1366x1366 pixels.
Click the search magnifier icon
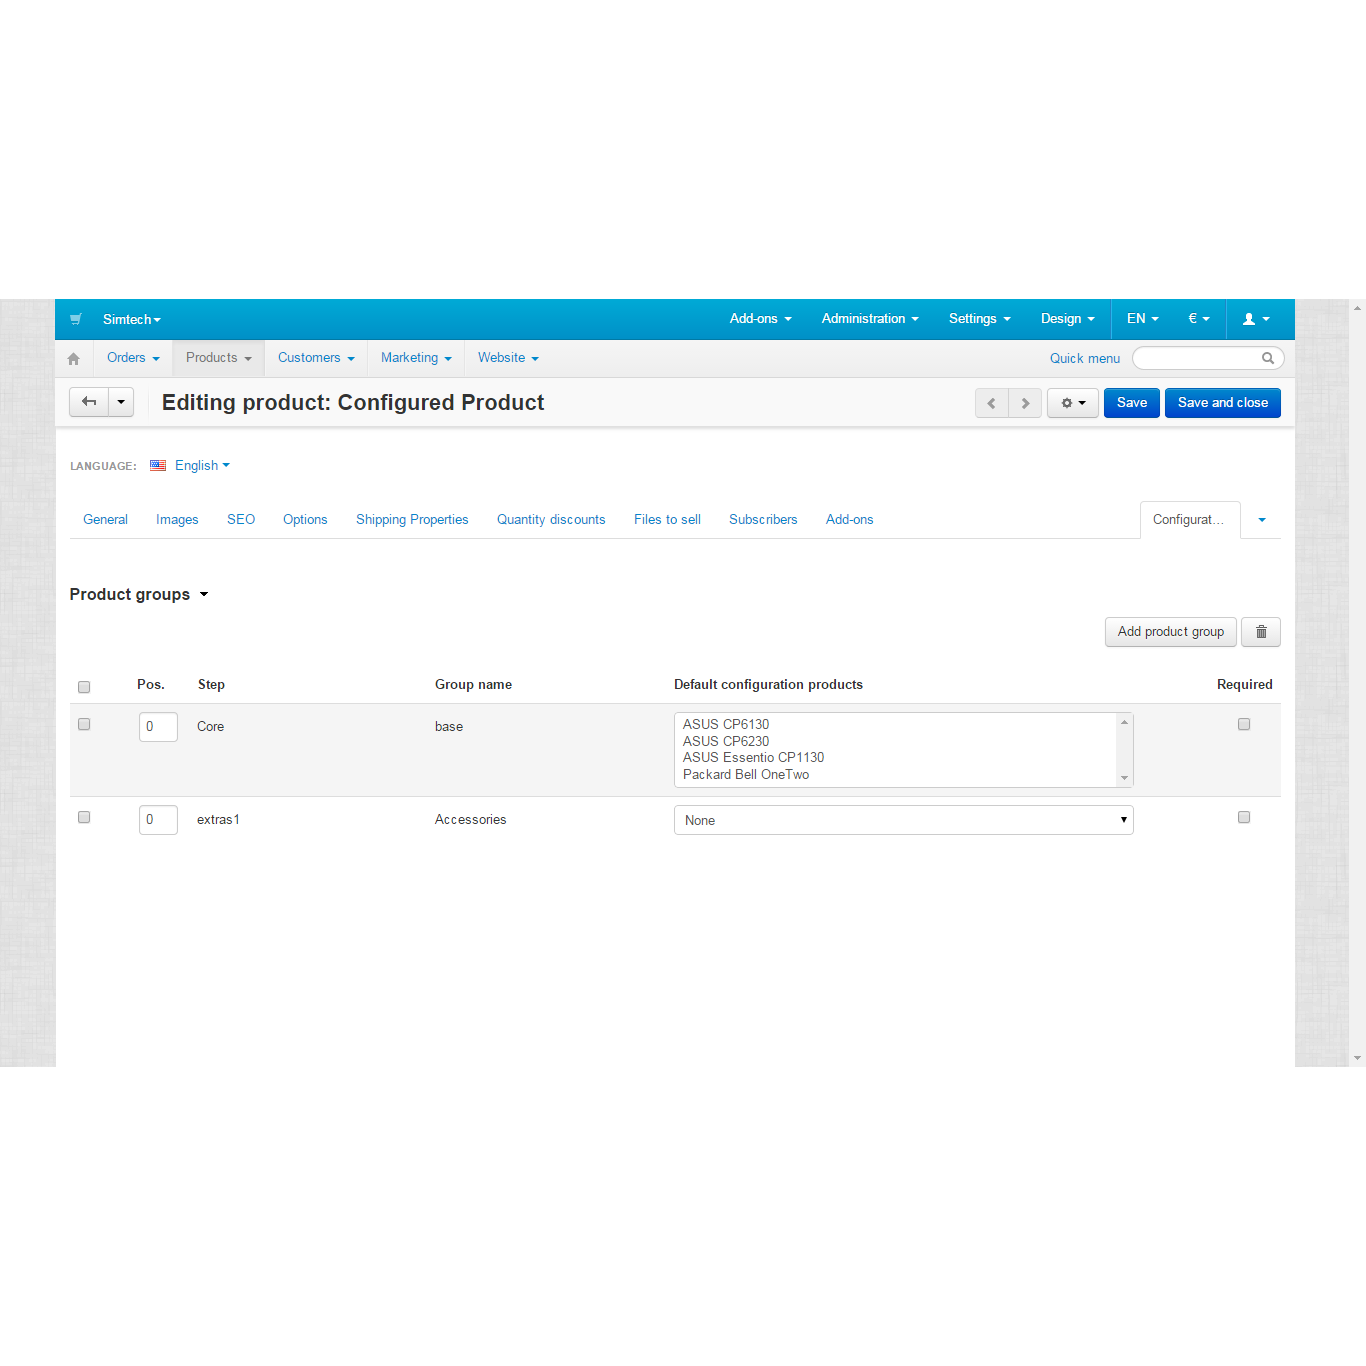[1267, 358]
